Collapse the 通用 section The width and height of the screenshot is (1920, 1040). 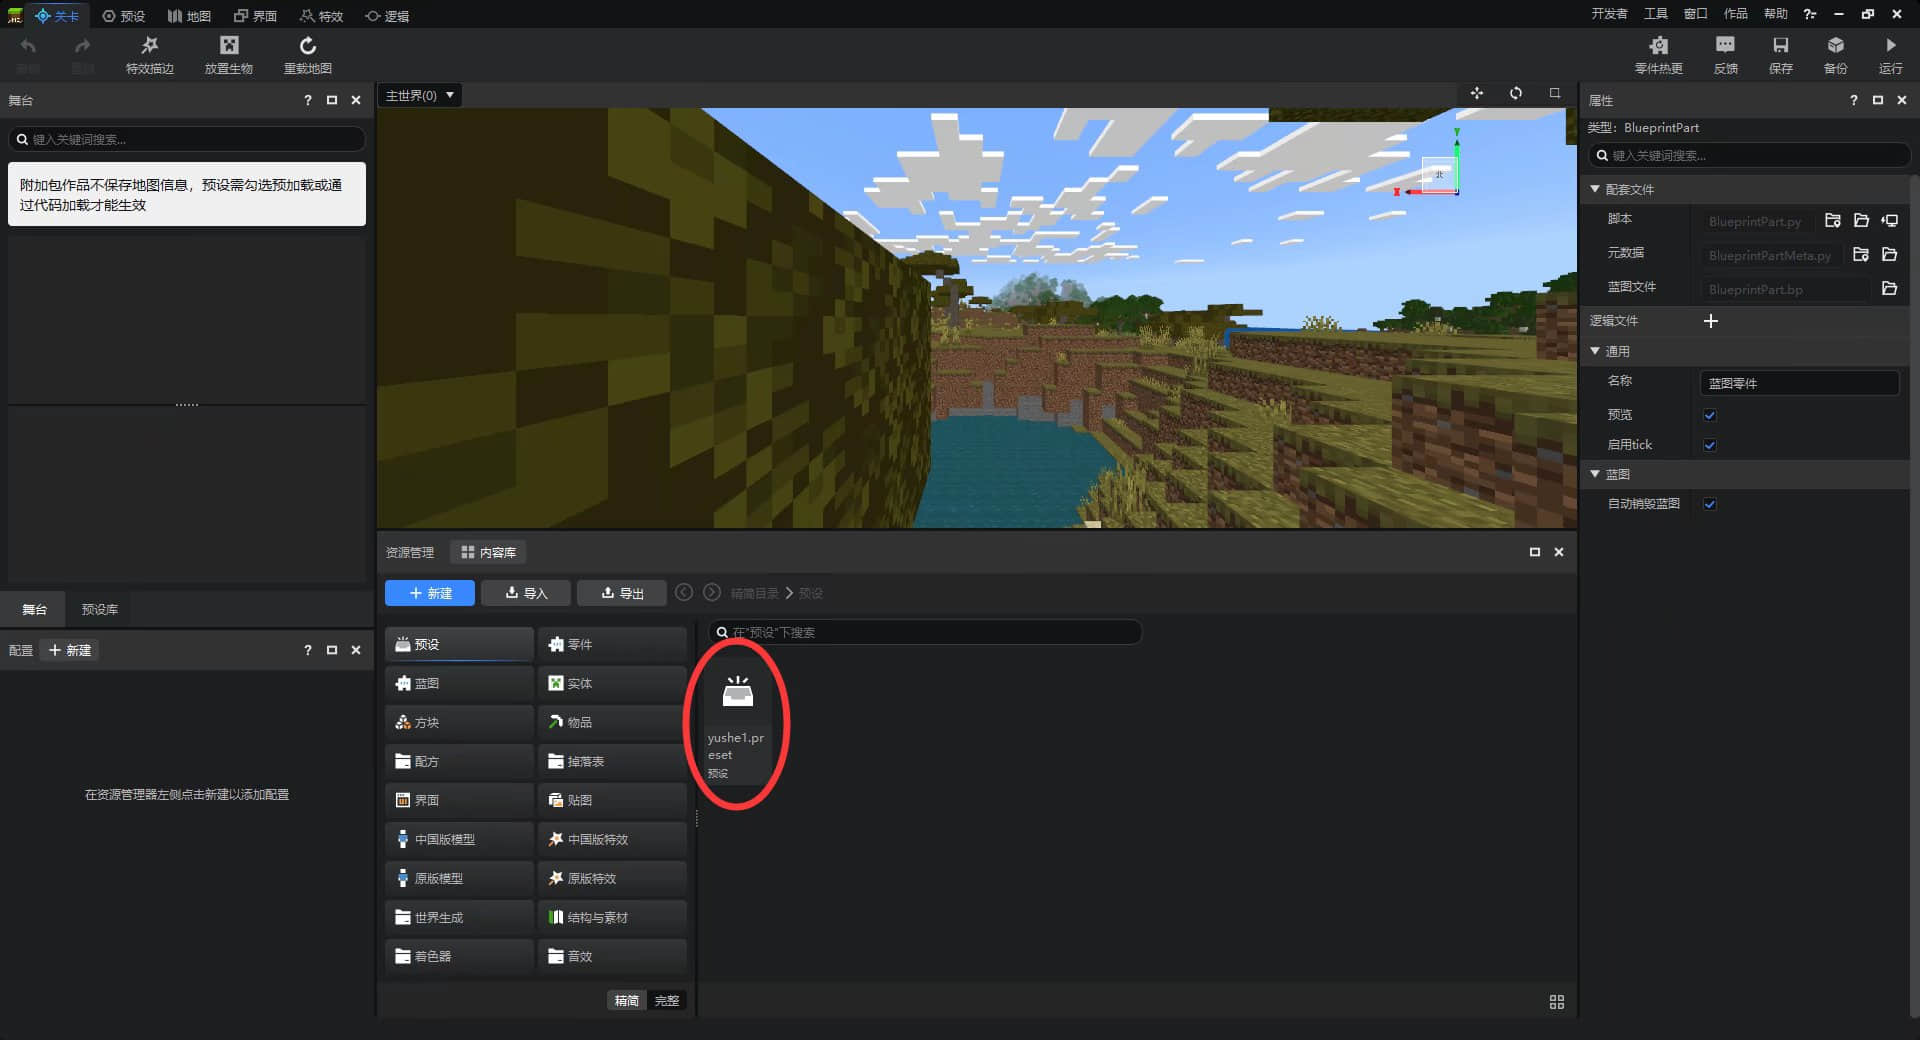coord(1595,351)
